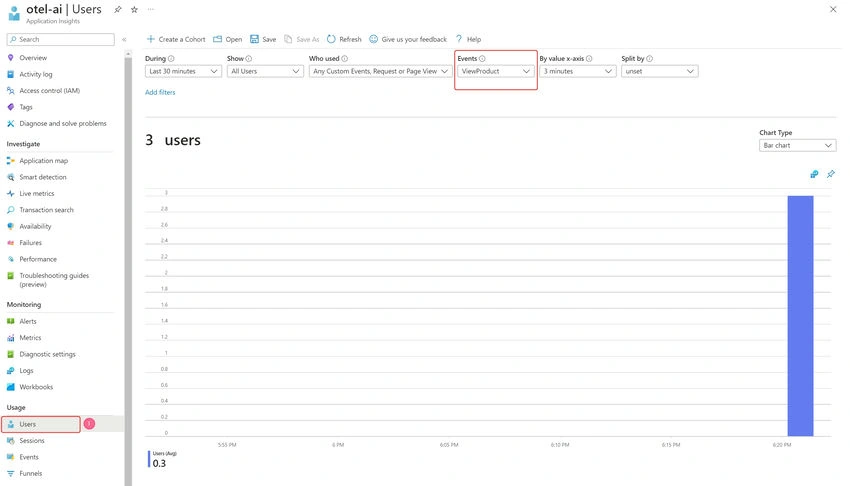Open the Events icon under Usage
850x486 pixels.
[10, 457]
